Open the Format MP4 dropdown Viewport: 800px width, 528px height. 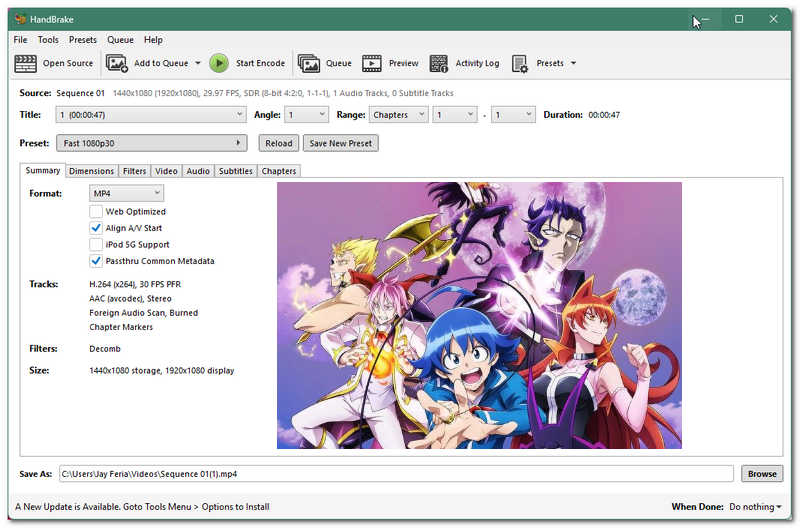tap(126, 193)
